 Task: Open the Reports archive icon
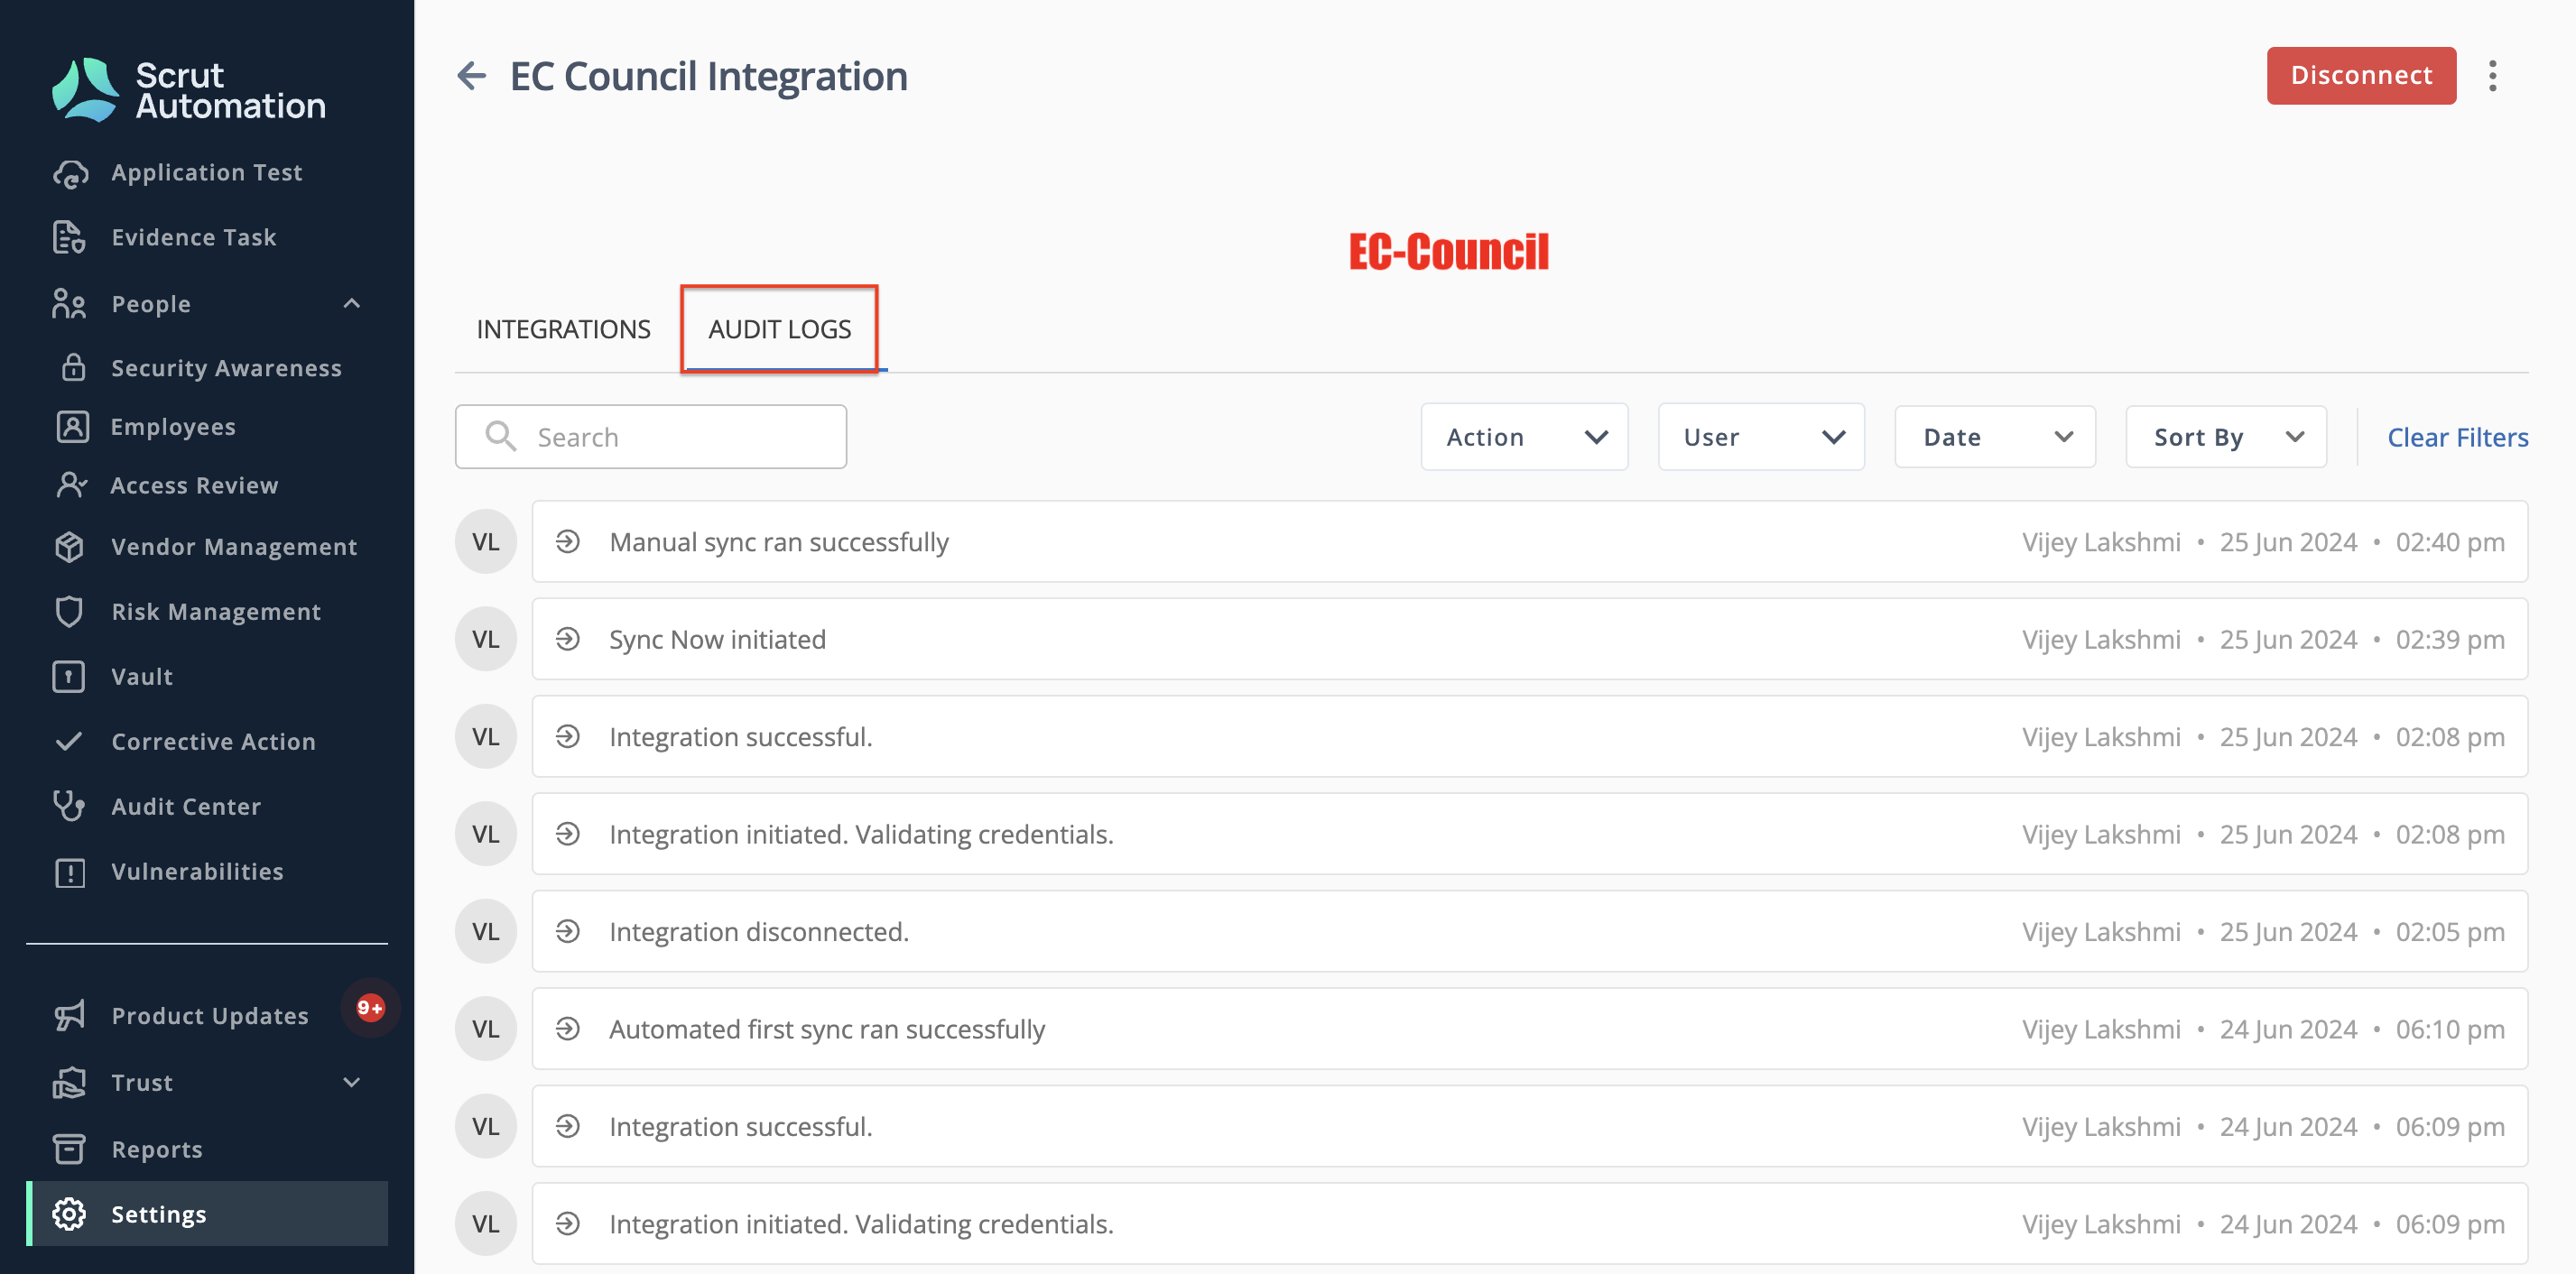69,1149
